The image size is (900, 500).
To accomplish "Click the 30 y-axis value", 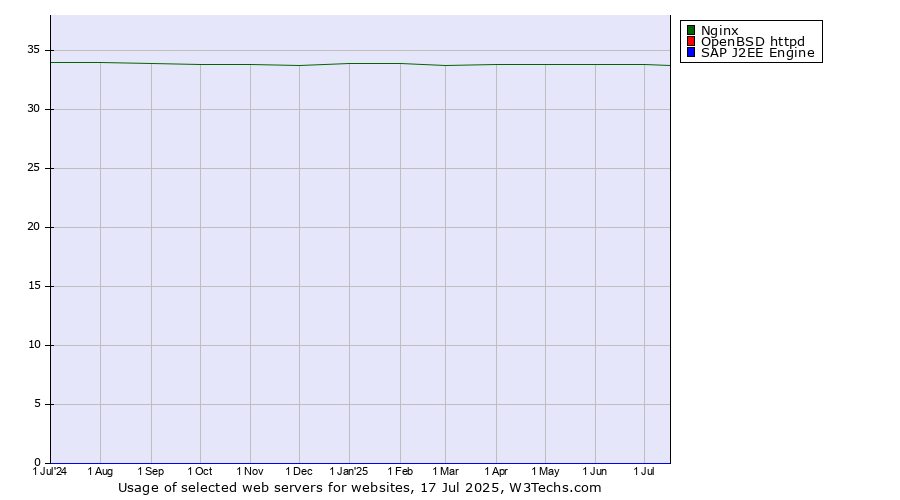I will coord(33,108).
